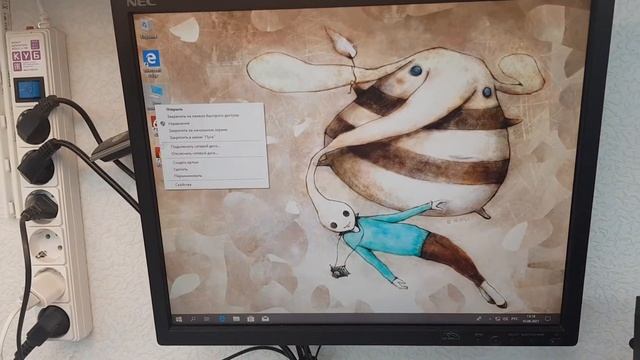Open File Explorer from the taskbar
640x360 pixels.
pyautogui.click(x=236, y=319)
